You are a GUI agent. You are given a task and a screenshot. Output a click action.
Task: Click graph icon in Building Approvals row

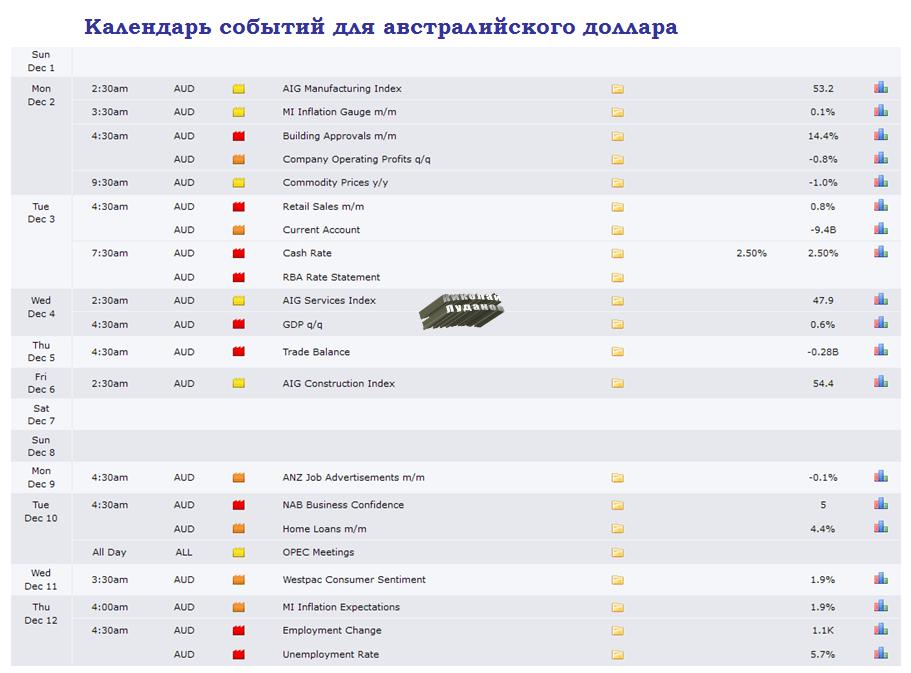point(880,135)
